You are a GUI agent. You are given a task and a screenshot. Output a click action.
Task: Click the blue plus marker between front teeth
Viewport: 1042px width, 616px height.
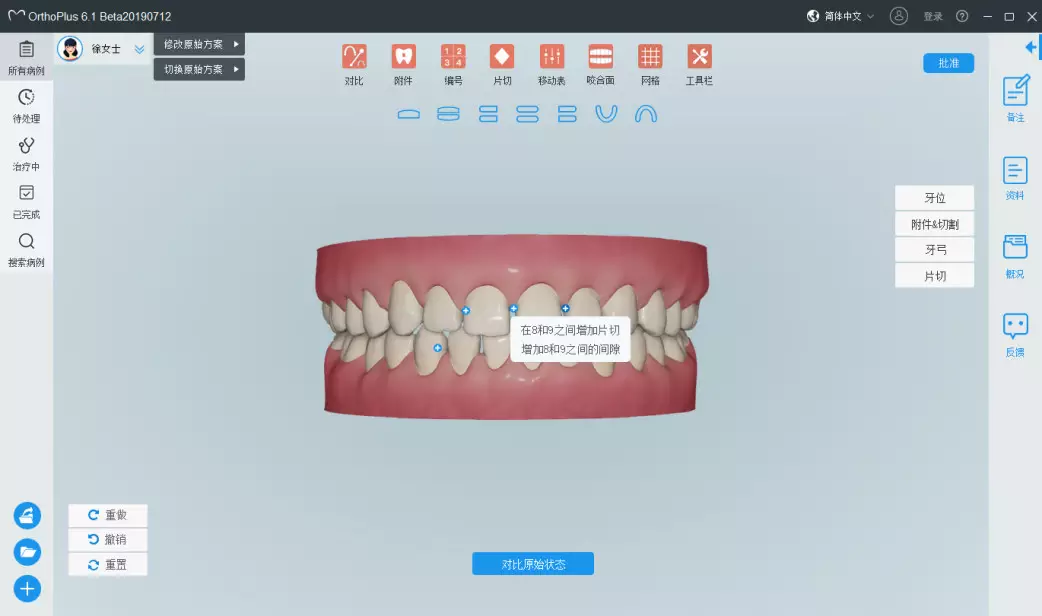coord(513,309)
